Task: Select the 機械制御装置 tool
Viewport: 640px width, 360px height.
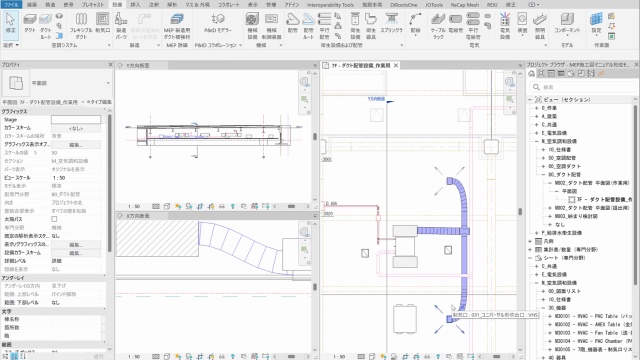Action: tap(271, 26)
